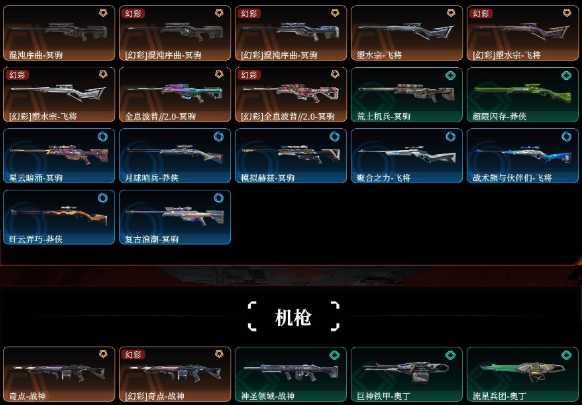The image size is (582, 405).
Task: Click the 荒土机兵-冥驹 name label
Action: (383, 117)
